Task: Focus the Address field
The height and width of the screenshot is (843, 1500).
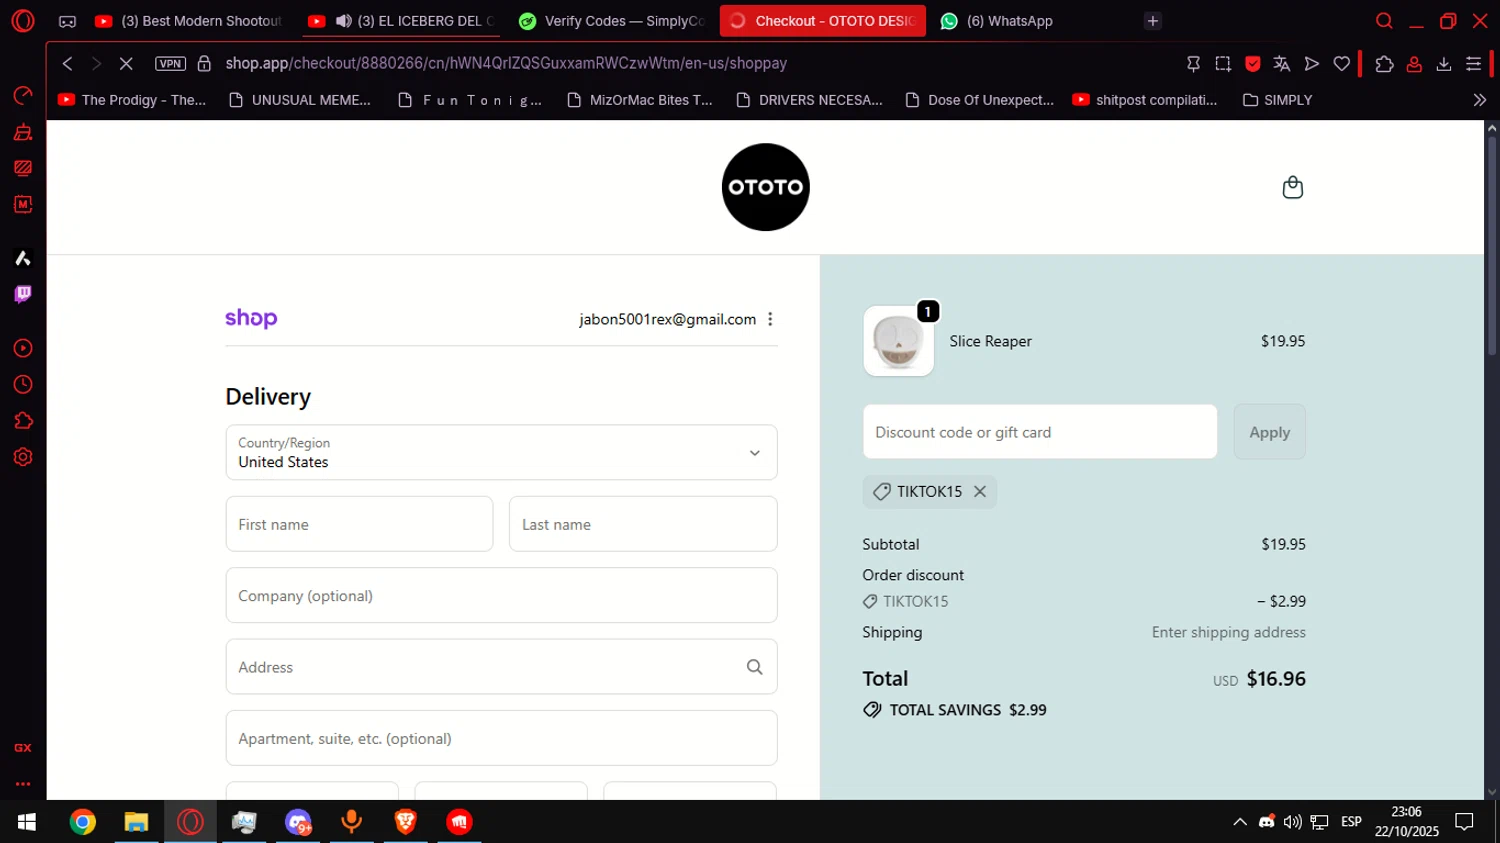Action: (x=501, y=667)
